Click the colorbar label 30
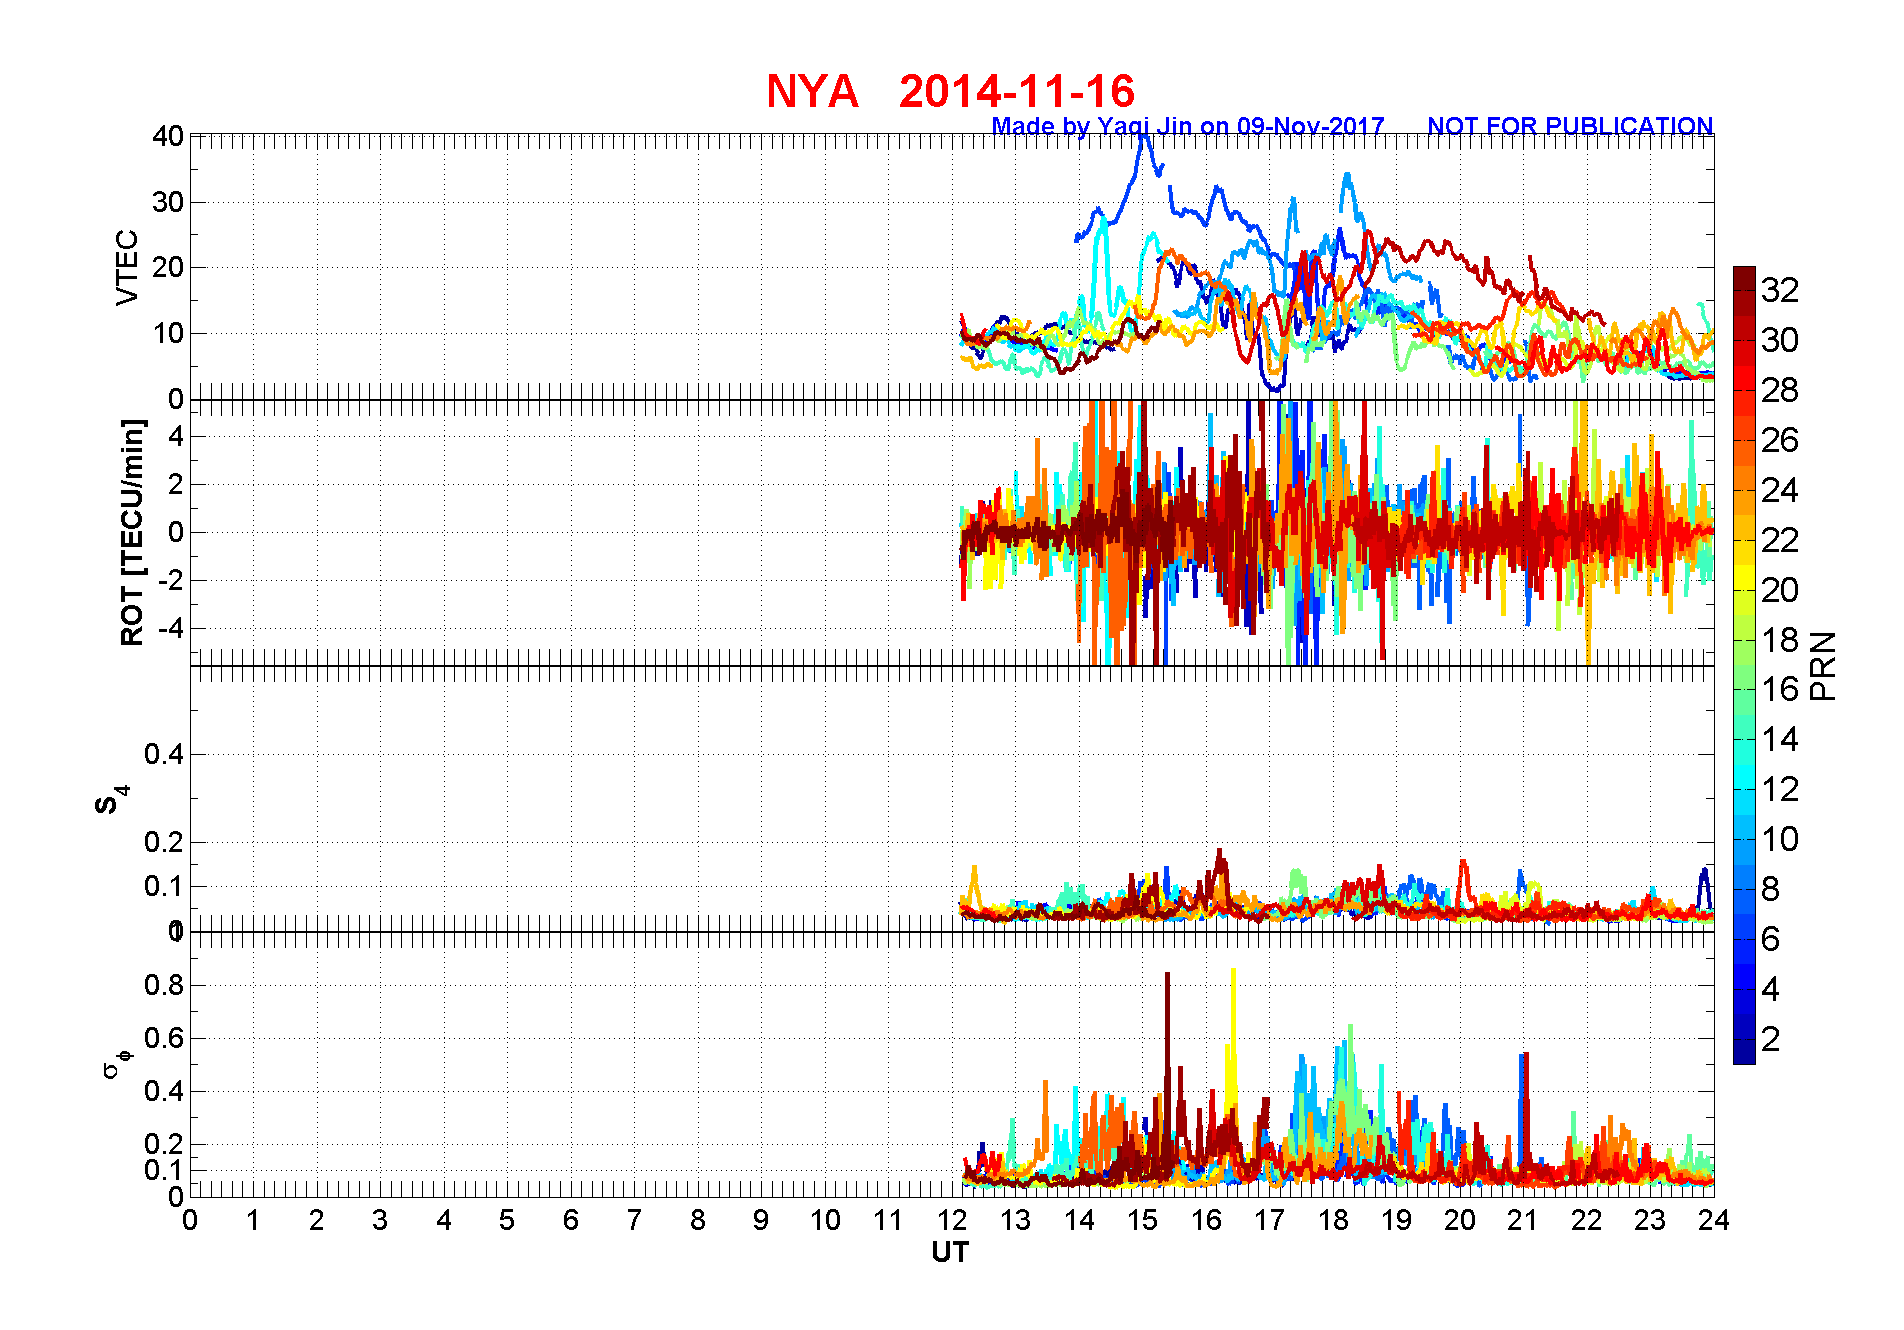 click(1780, 340)
